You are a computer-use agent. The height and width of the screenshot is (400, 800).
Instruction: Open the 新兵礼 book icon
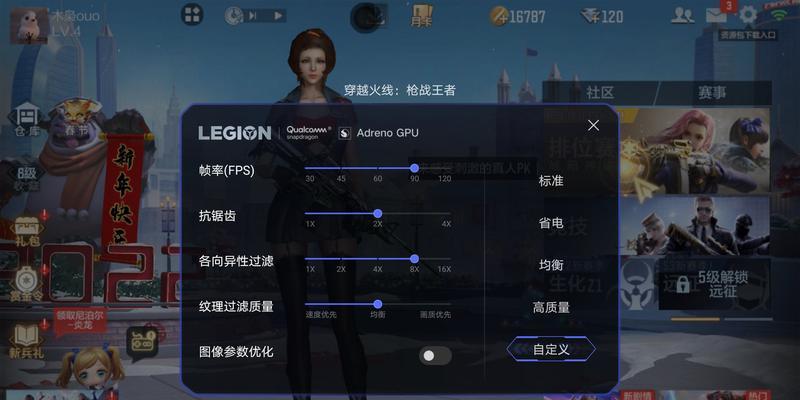point(27,342)
